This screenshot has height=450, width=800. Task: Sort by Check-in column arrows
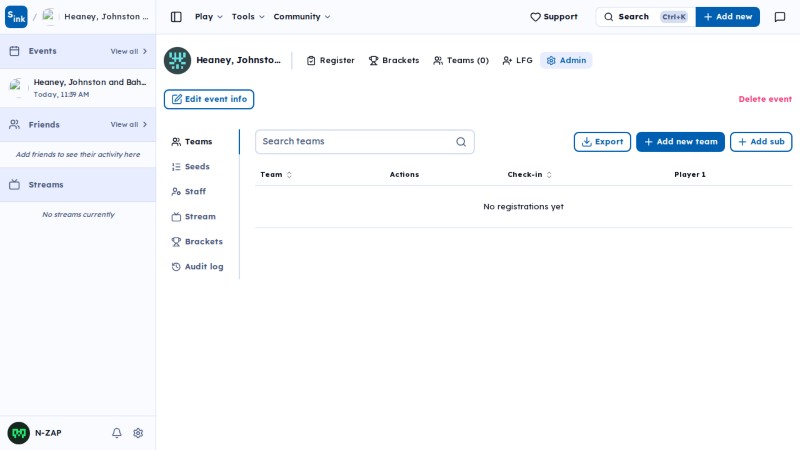549,174
